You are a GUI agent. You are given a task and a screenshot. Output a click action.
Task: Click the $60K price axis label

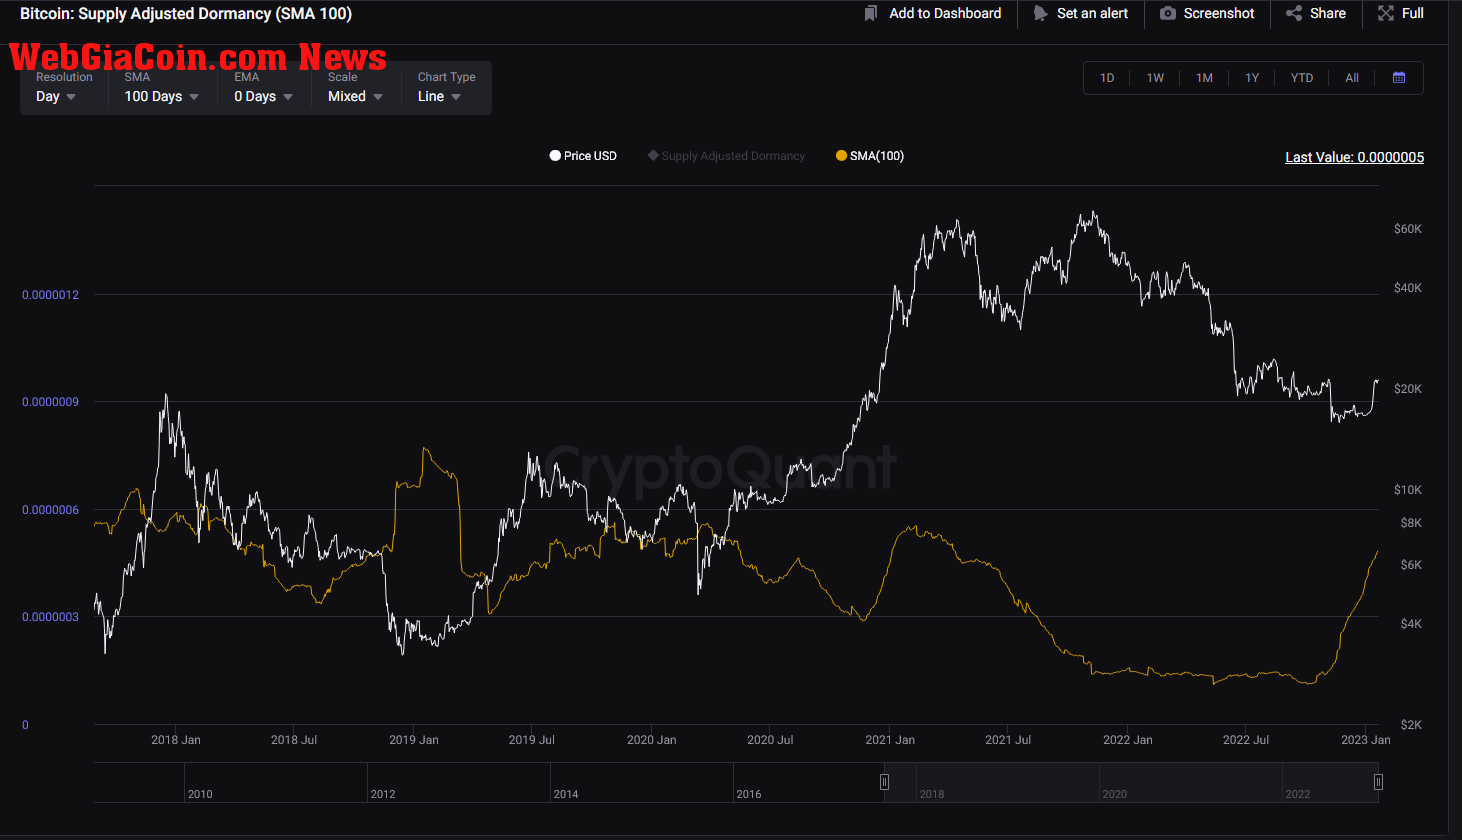1407,229
